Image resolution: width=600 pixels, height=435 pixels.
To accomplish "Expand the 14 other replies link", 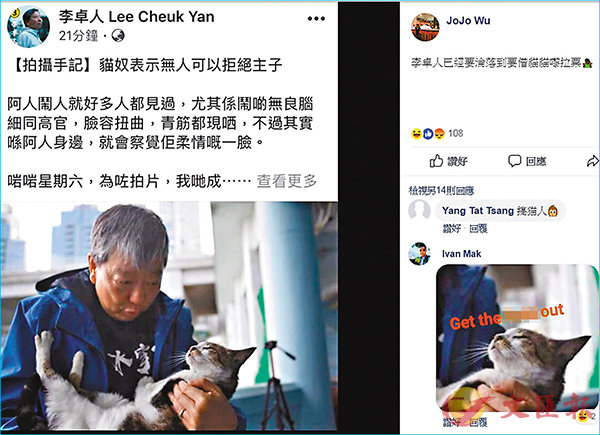I will pyautogui.click(x=441, y=190).
